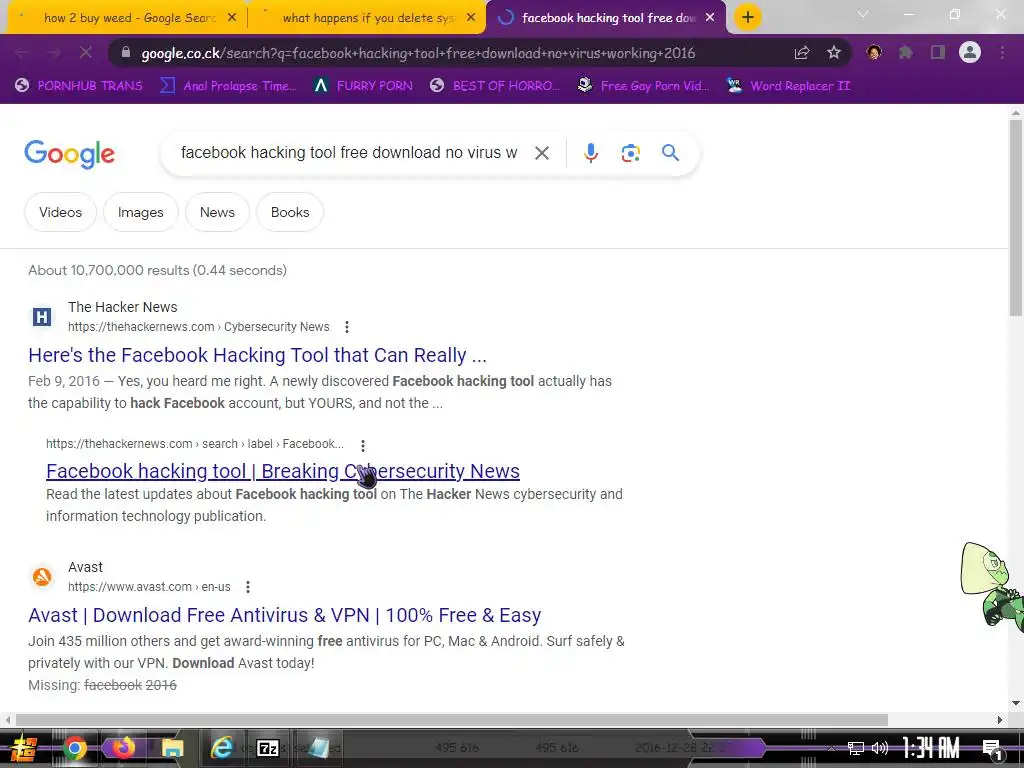Image resolution: width=1024 pixels, height=768 pixels.
Task: Click The Hacker News site favicon
Action: click(42, 317)
